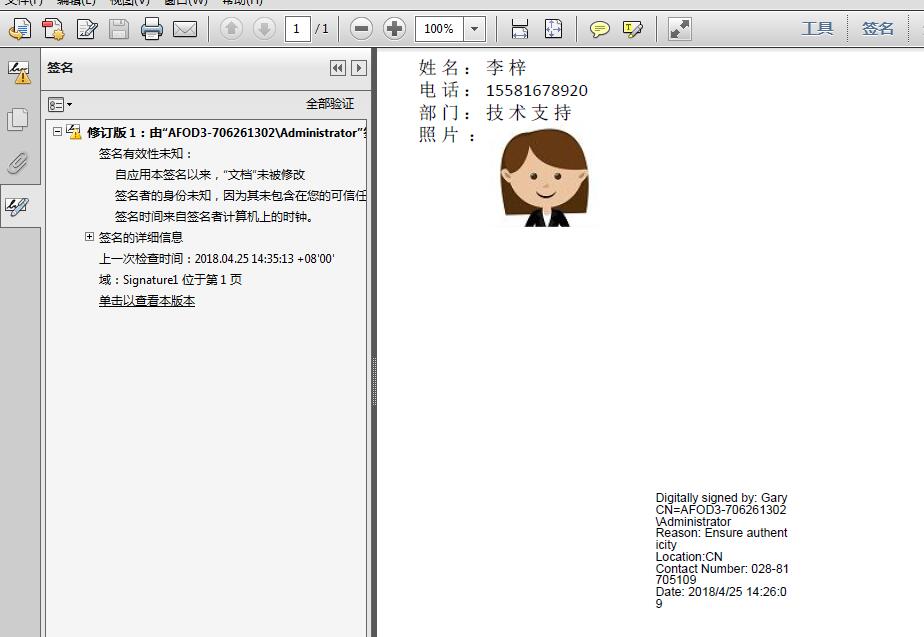Add a sticky note comment icon

(599, 29)
